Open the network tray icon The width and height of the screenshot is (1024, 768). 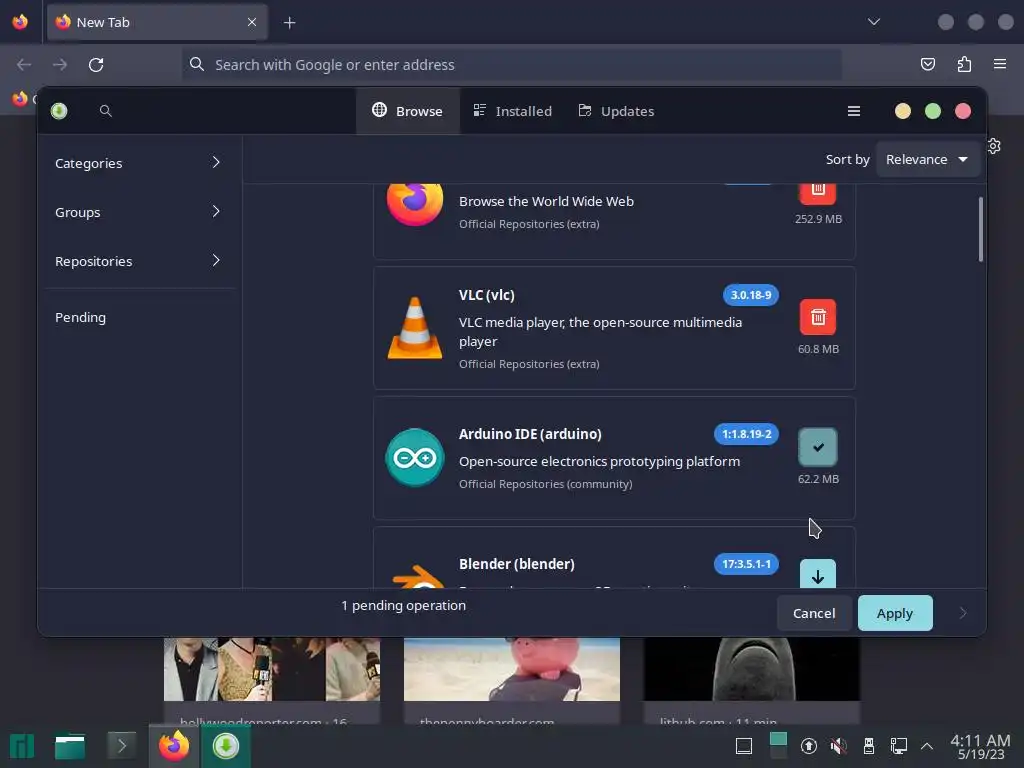coord(899,746)
